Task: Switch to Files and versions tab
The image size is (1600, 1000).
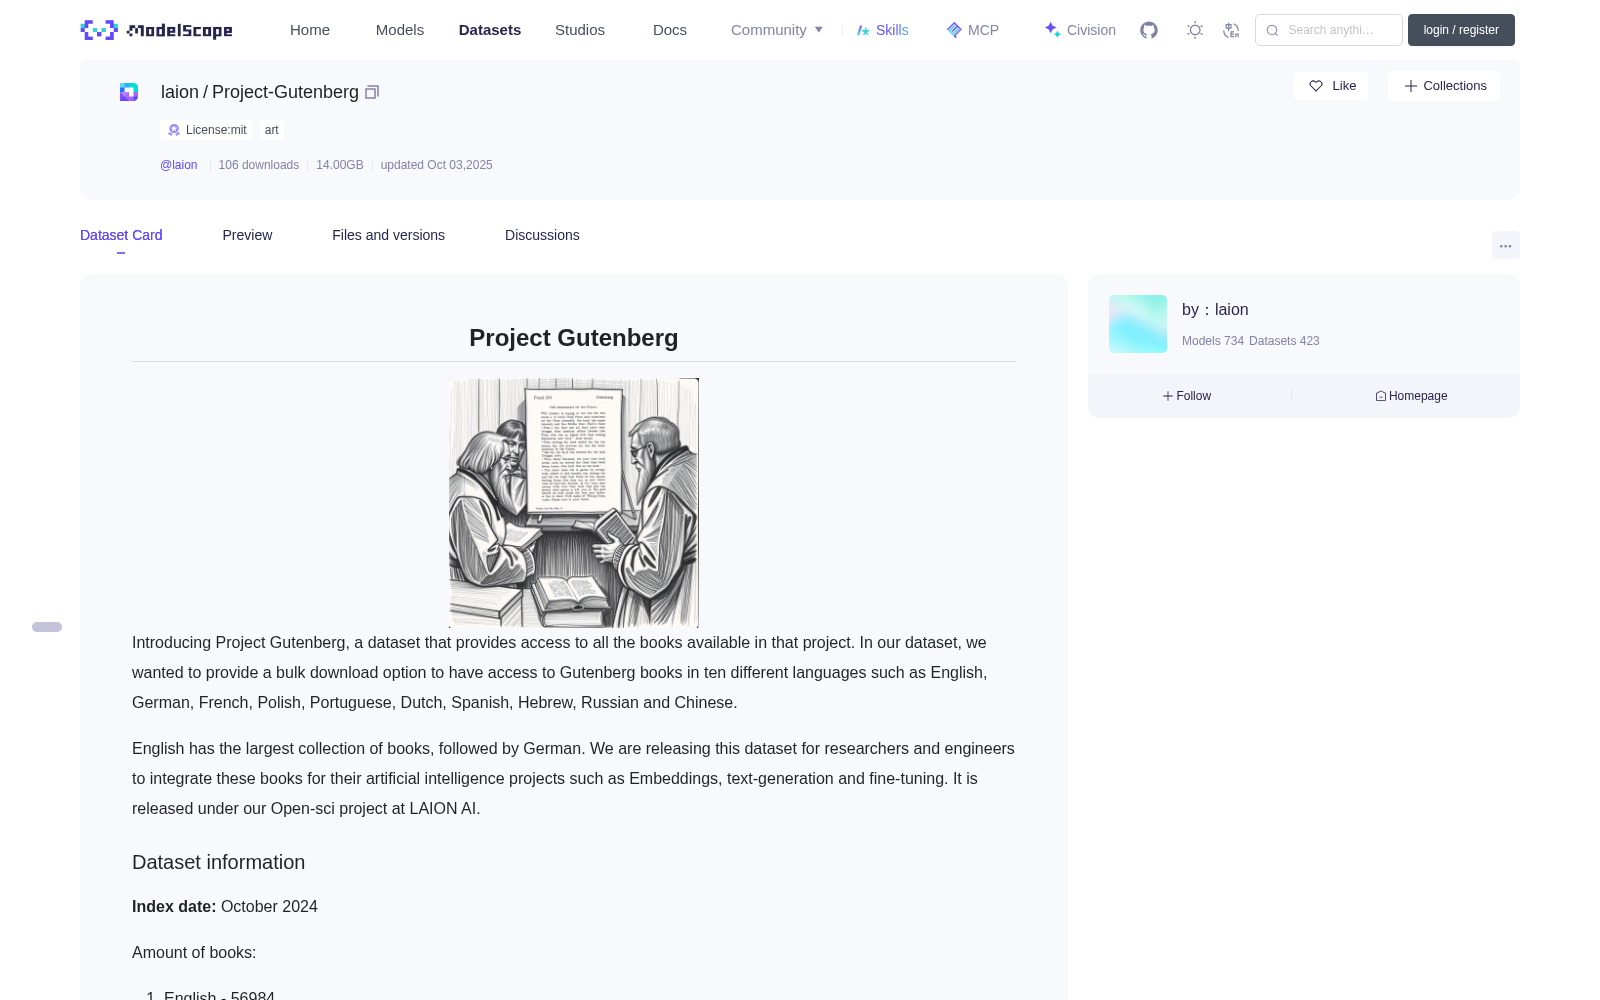Action: click(388, 235)
